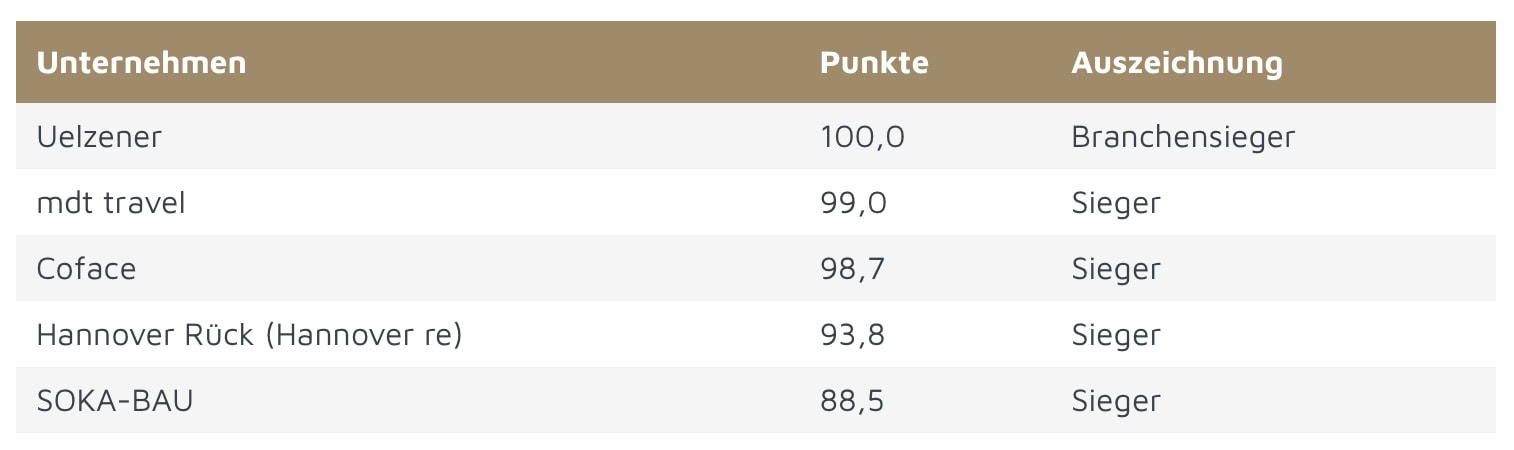1514x450 pixels.
Task: Click the Unternehmen column header
Action: pos(141,63)
